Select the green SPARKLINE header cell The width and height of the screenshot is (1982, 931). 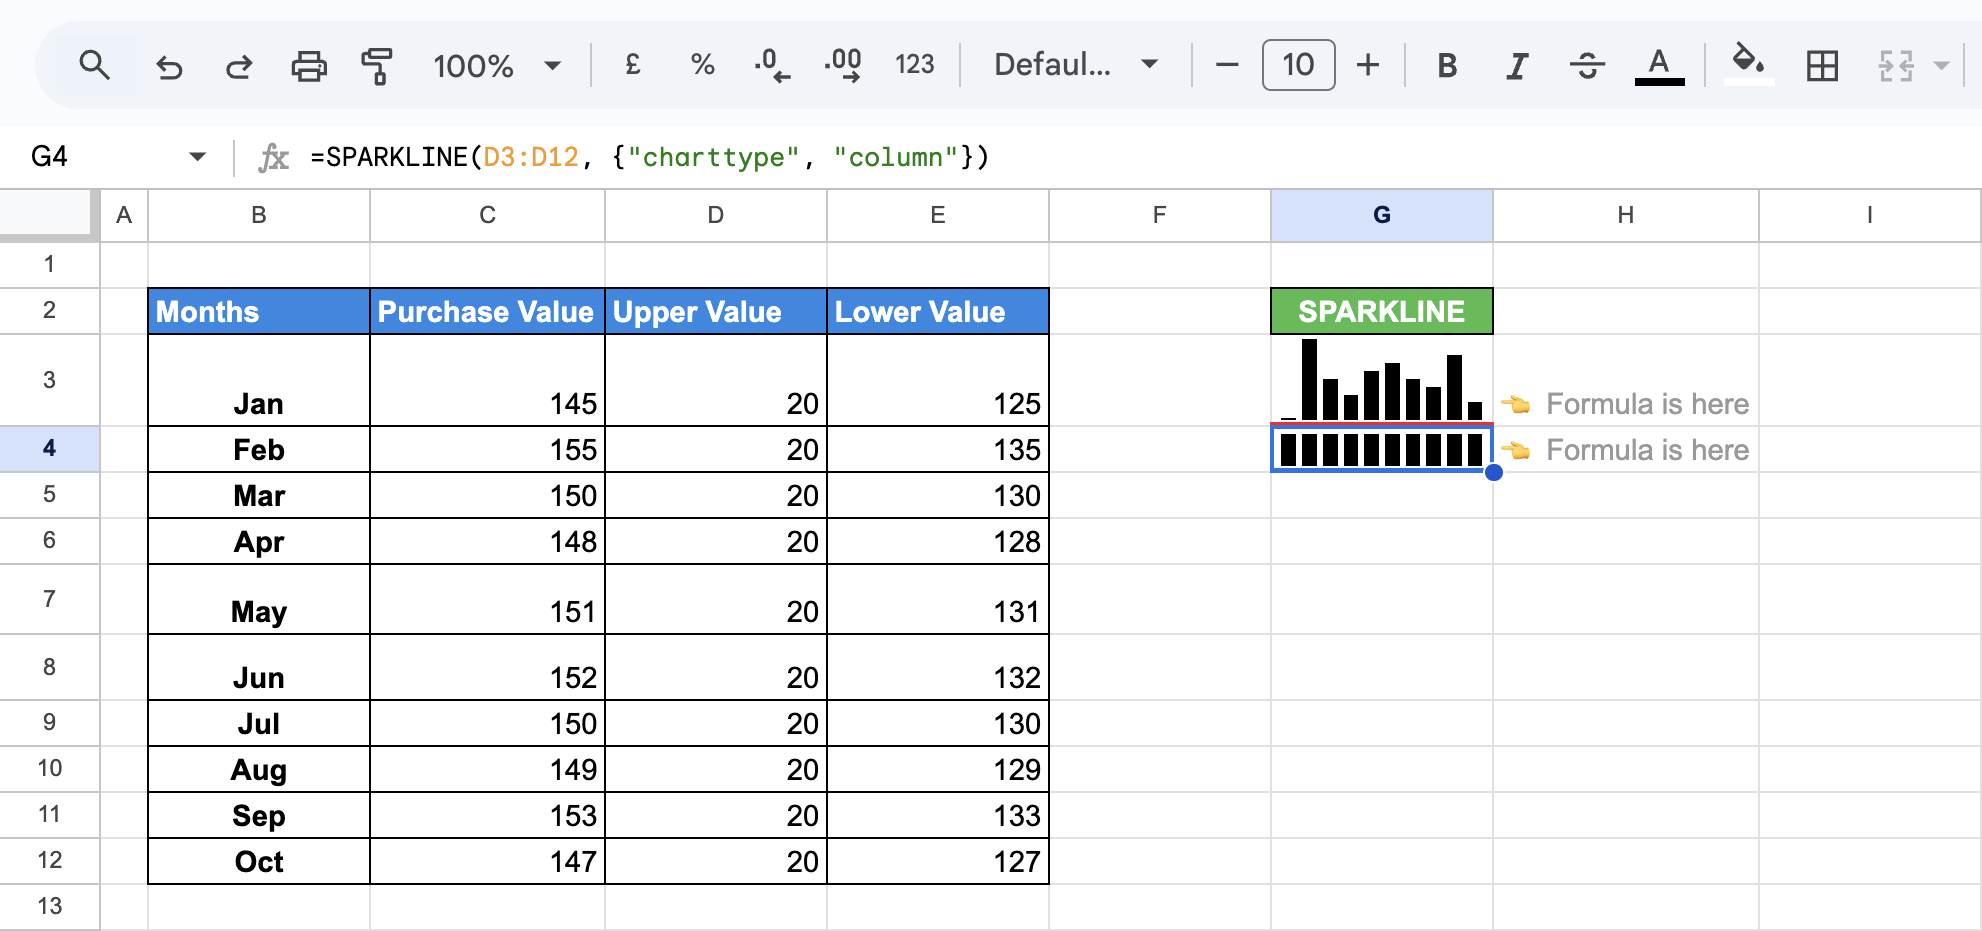[1381, 311]
